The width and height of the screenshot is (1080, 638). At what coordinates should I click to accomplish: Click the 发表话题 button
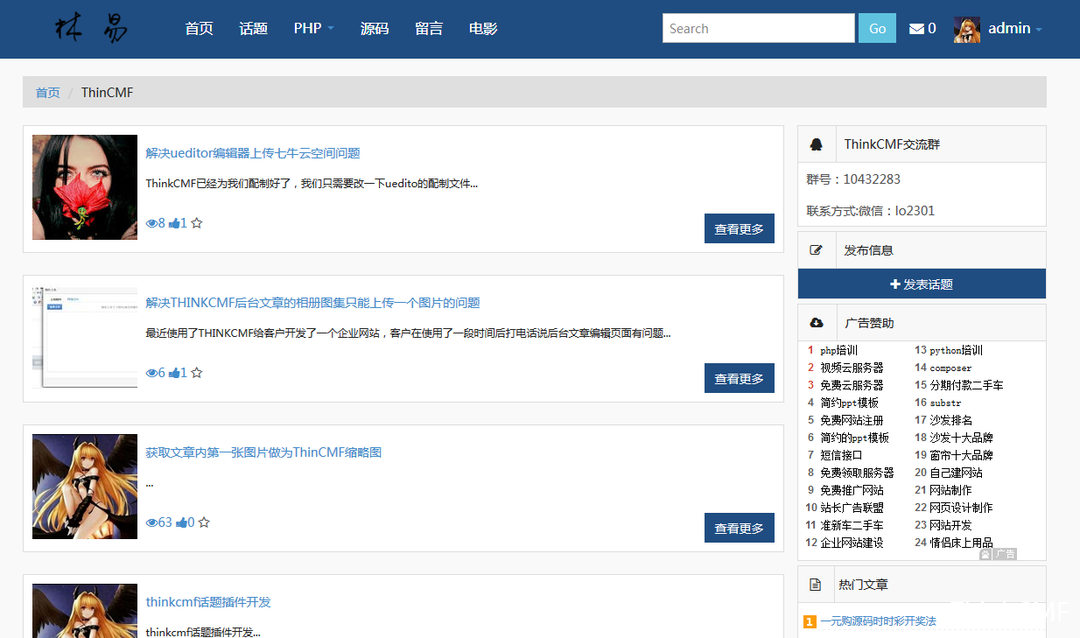tap(922, 284)
